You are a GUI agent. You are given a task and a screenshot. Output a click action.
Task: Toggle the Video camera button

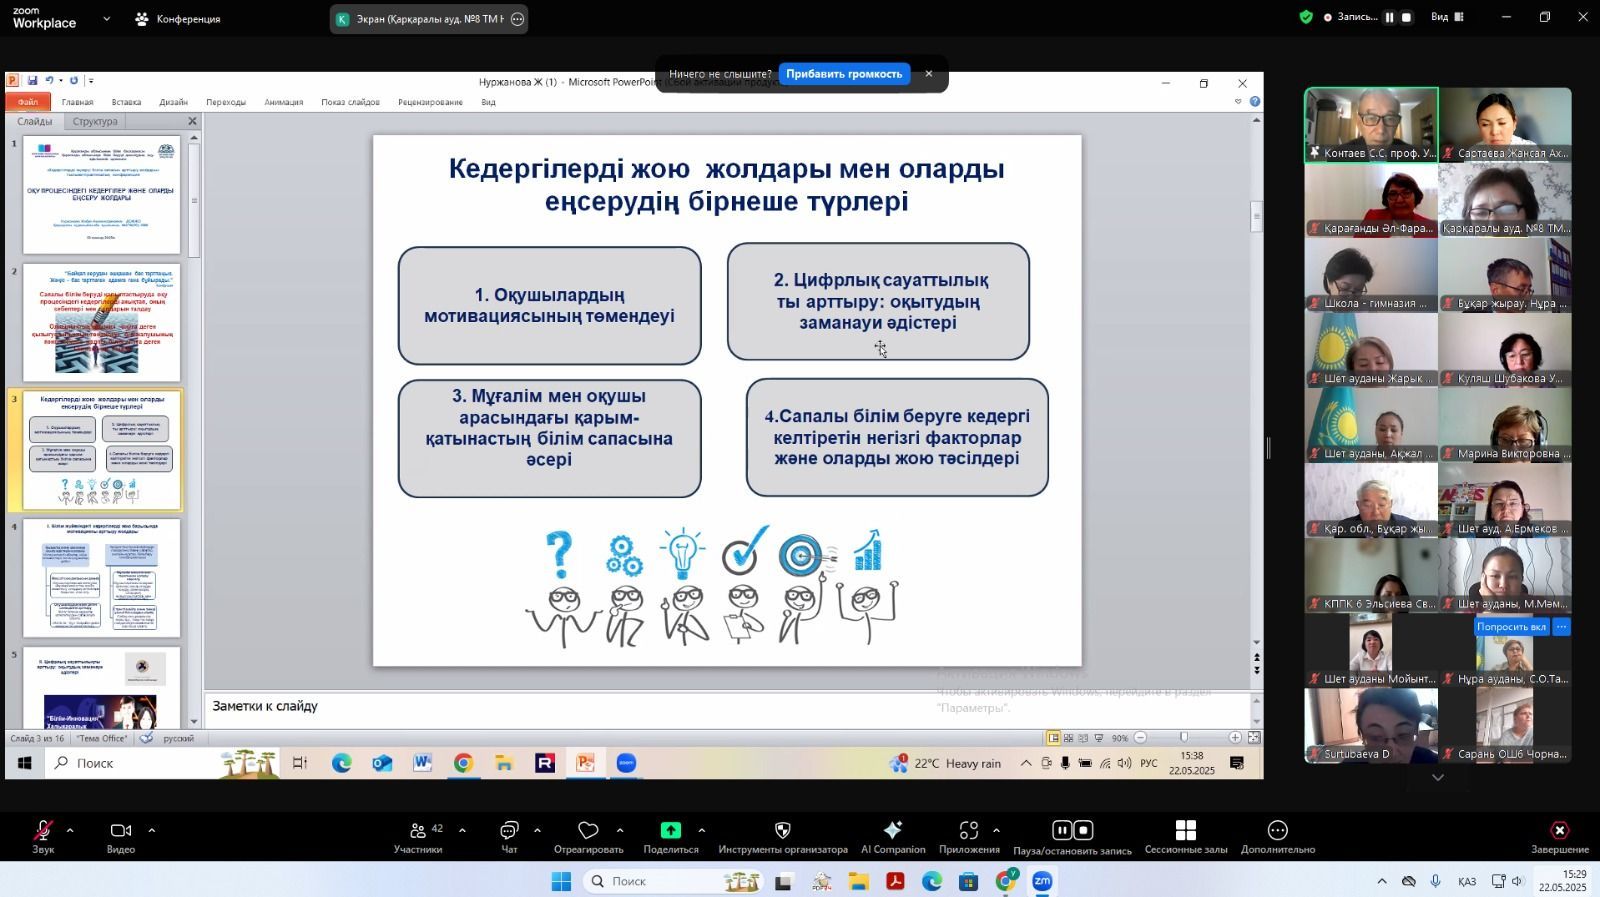[121, 831]
